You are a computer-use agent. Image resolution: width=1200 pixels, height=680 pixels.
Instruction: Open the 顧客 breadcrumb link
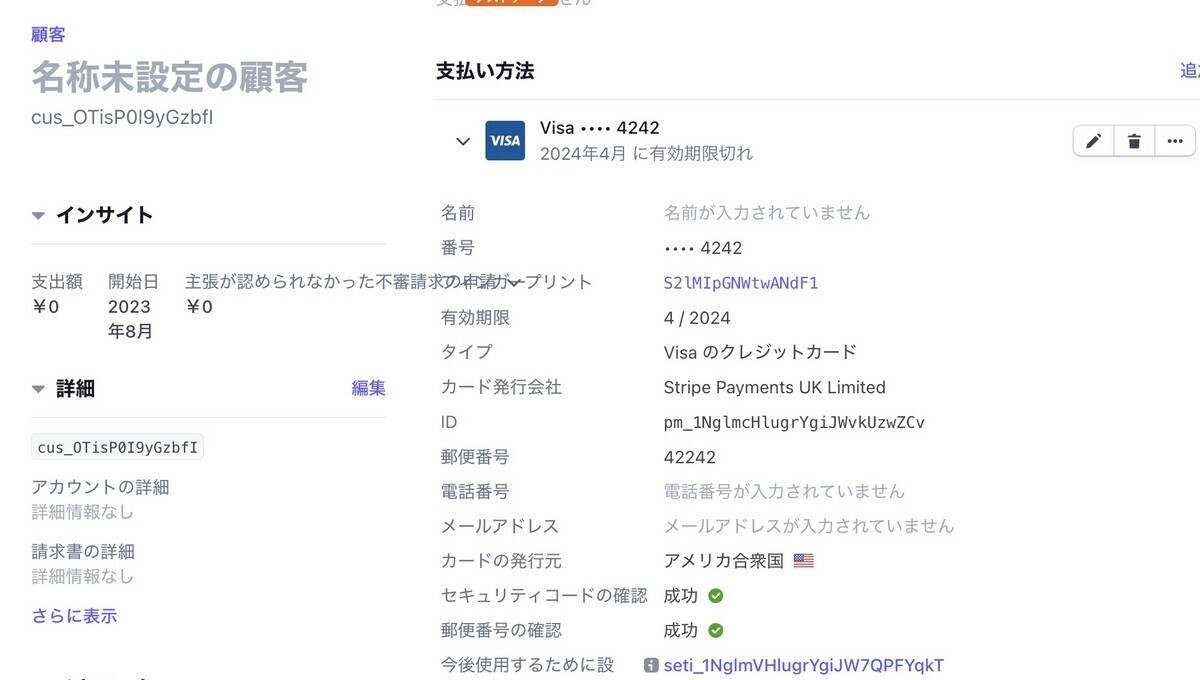point(48,35)
